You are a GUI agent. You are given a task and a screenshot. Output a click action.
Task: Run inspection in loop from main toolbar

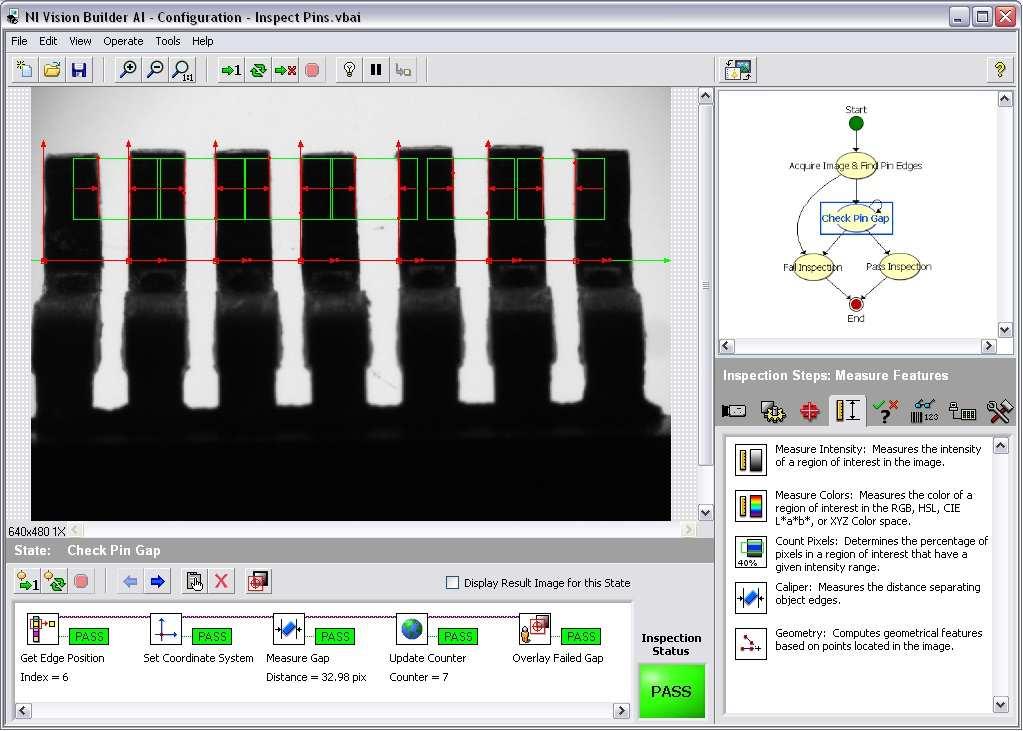(258, 70)
